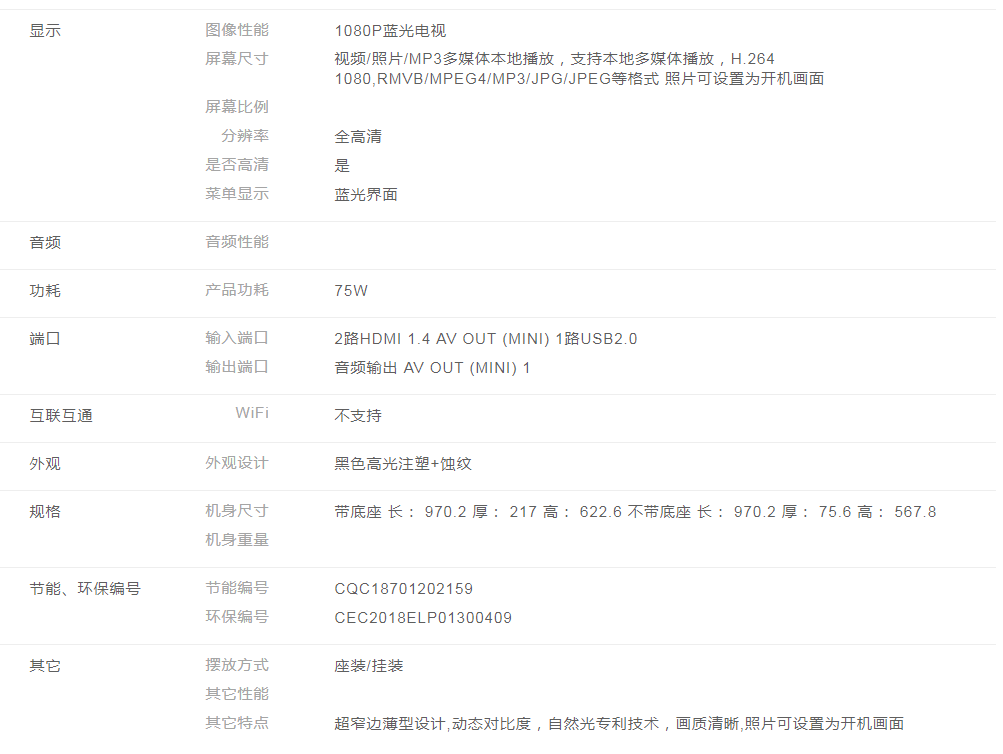Click the 机身重量 label
1003x754 pixels.
click(237, 540)
